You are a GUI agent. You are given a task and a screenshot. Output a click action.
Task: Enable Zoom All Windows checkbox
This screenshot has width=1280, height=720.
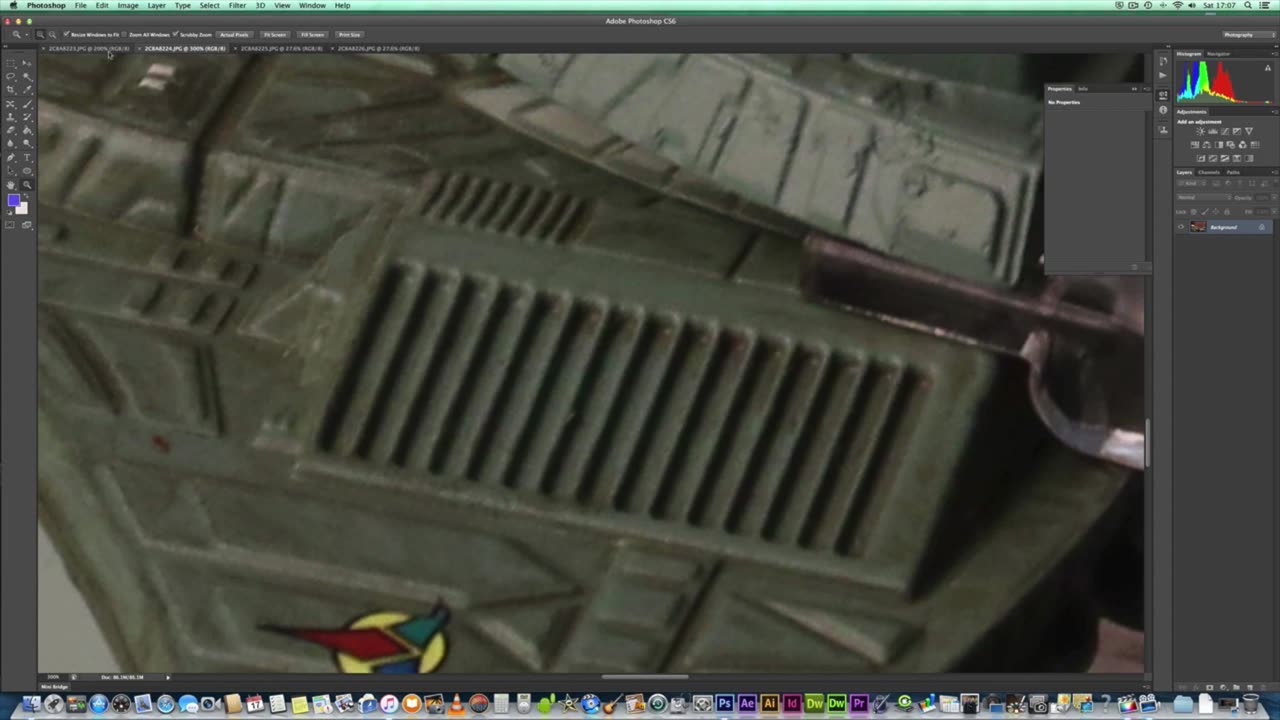(x=124, y=34)
